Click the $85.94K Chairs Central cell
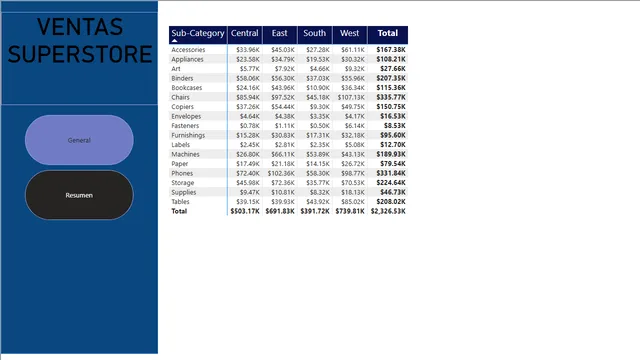Viewport: 640px width, 360px height. click(x=248, y=97)
